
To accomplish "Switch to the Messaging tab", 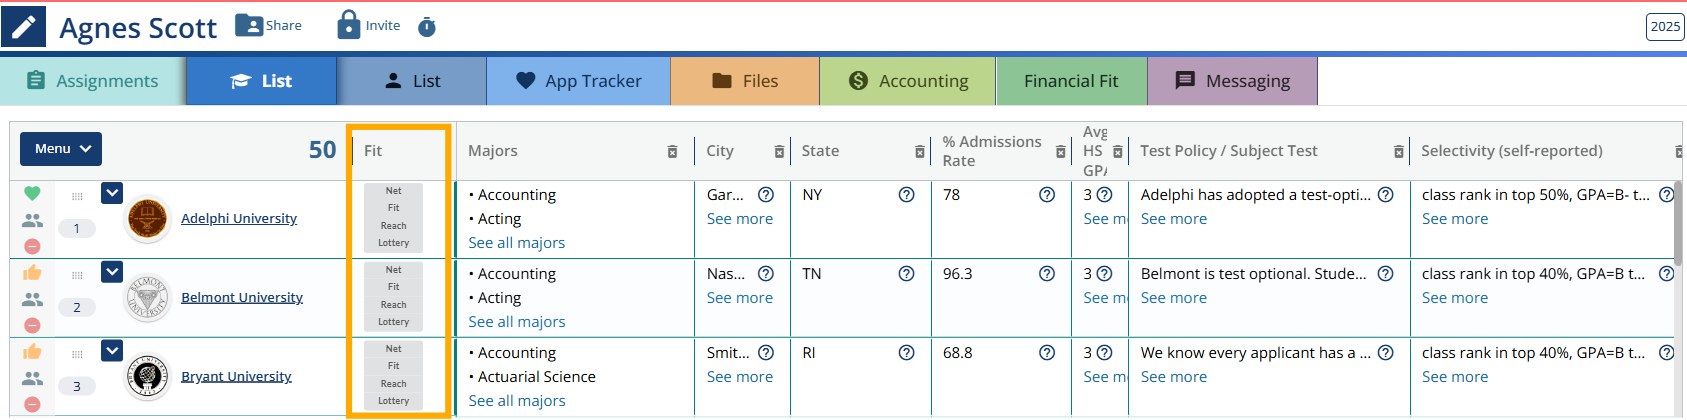I will tap(1233, 81).
